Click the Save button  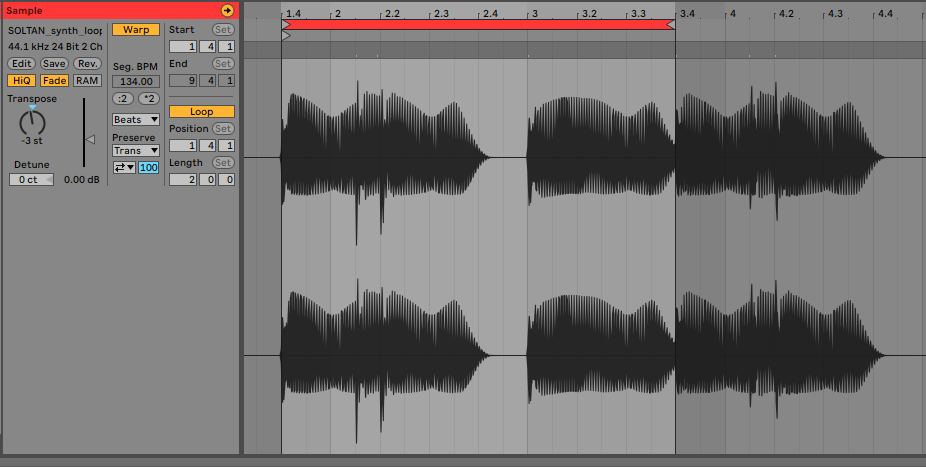point(54,63)
